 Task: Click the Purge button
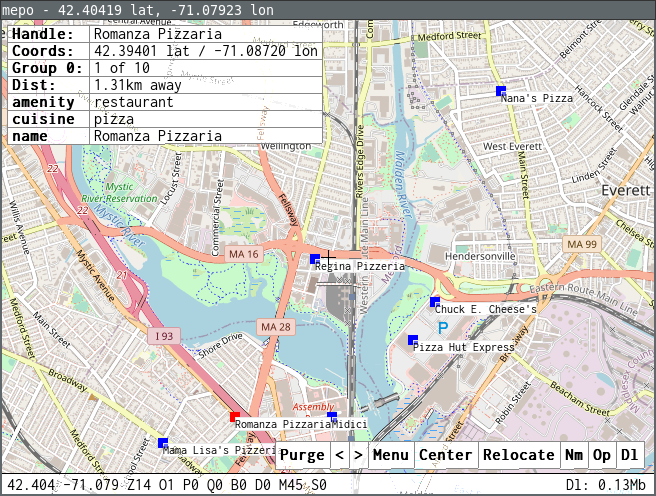tap(302, 455)
